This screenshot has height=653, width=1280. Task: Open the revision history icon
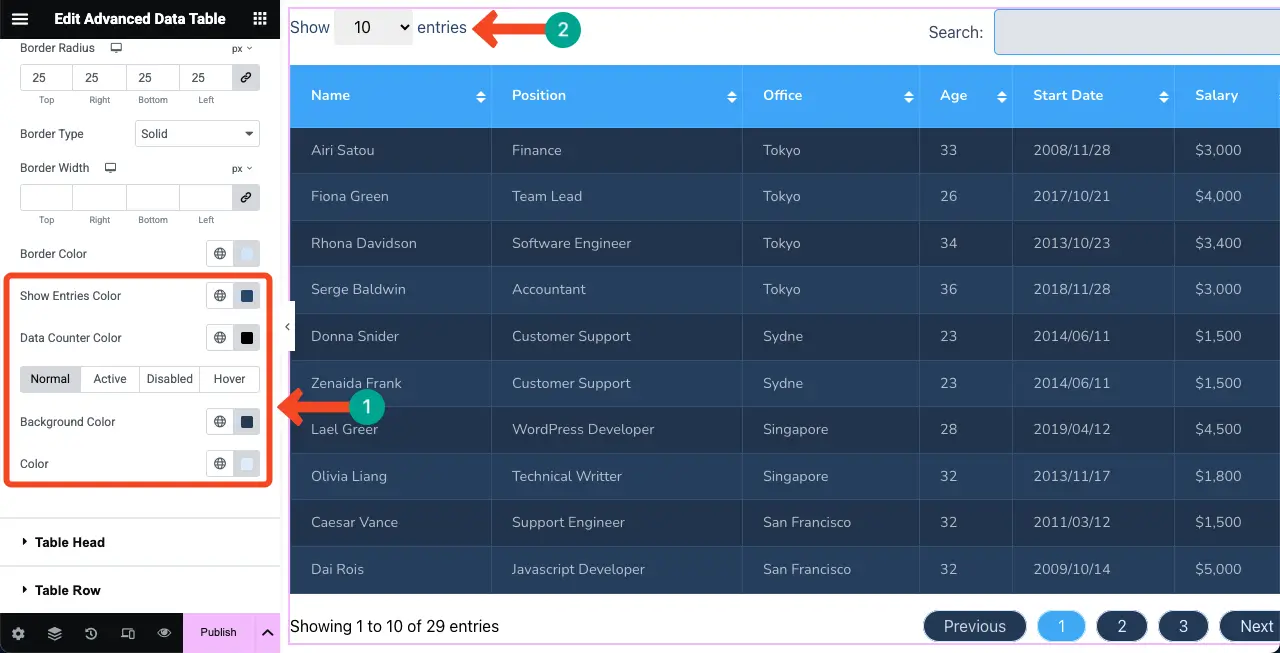tap(91, 633)
